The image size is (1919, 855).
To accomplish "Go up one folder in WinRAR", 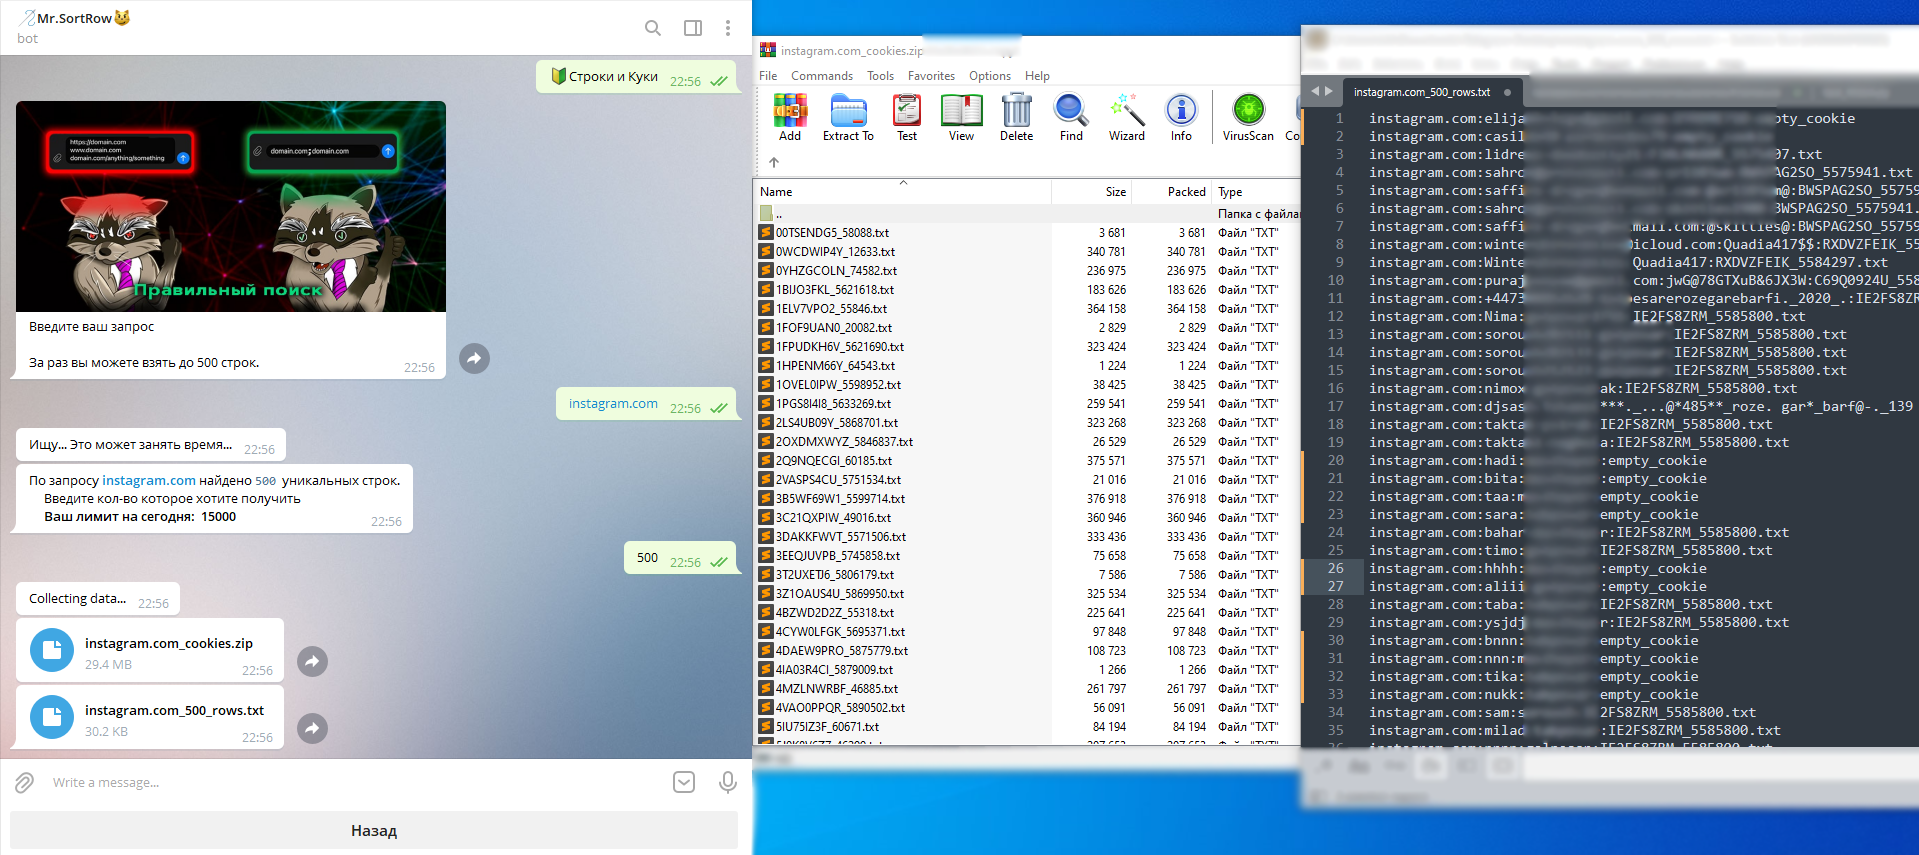I will [774, 162].
